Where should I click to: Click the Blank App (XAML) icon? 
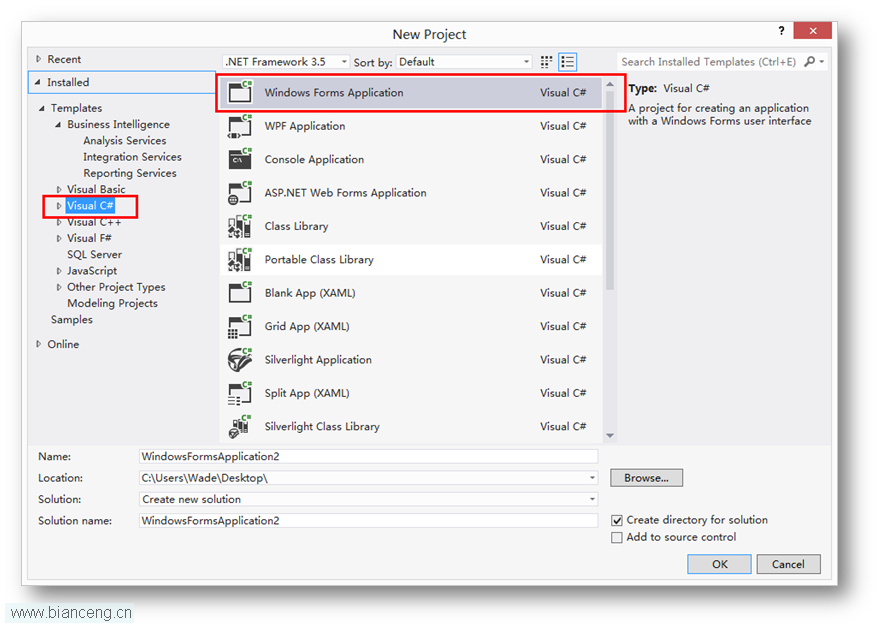coord(240,292)
